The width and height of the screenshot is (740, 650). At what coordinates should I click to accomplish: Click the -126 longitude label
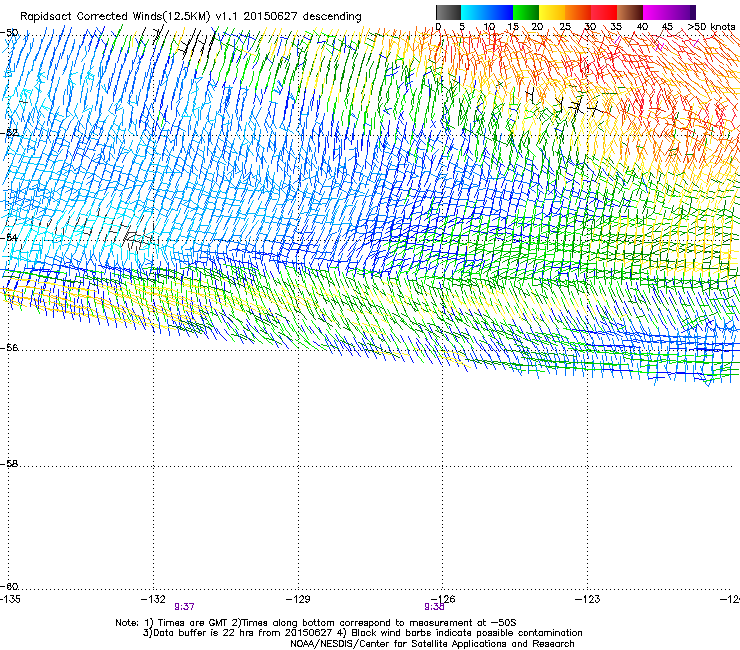pos(443,599)
